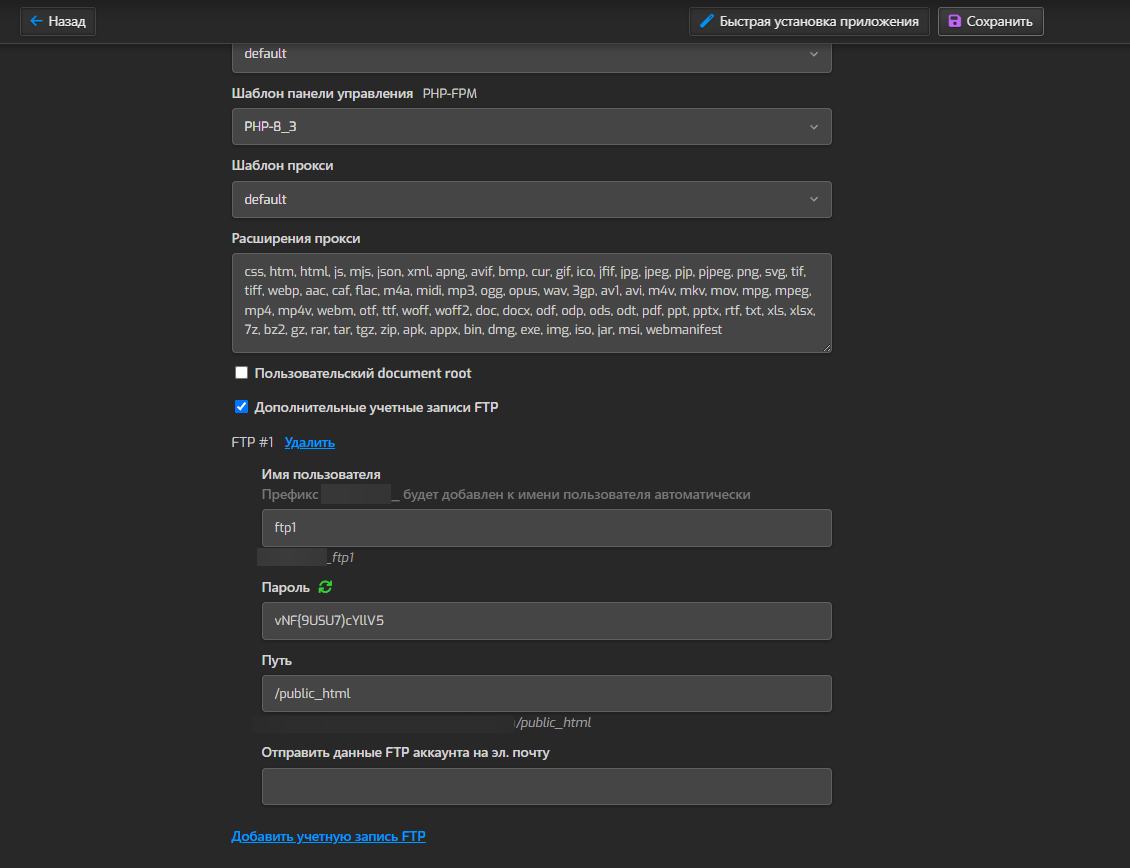Viewport: 1130px width, 868px height.
Task: Click the Удалить link next to FTP #1
Action: click(309, 442)
